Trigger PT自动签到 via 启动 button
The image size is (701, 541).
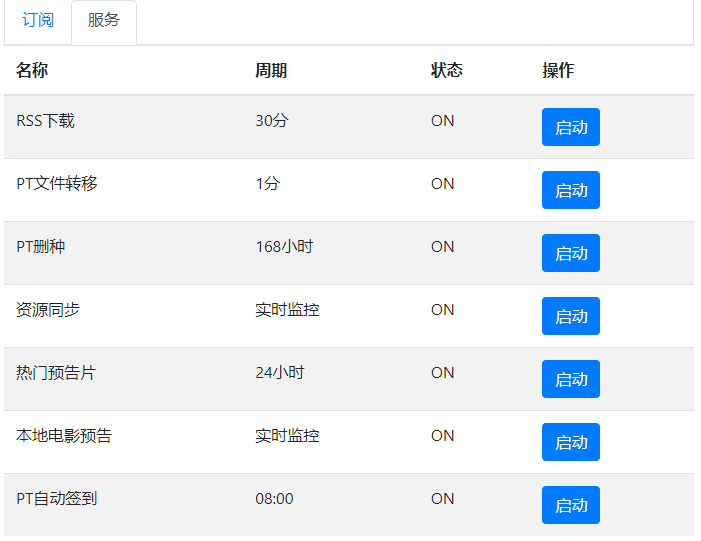click(570, 505)
